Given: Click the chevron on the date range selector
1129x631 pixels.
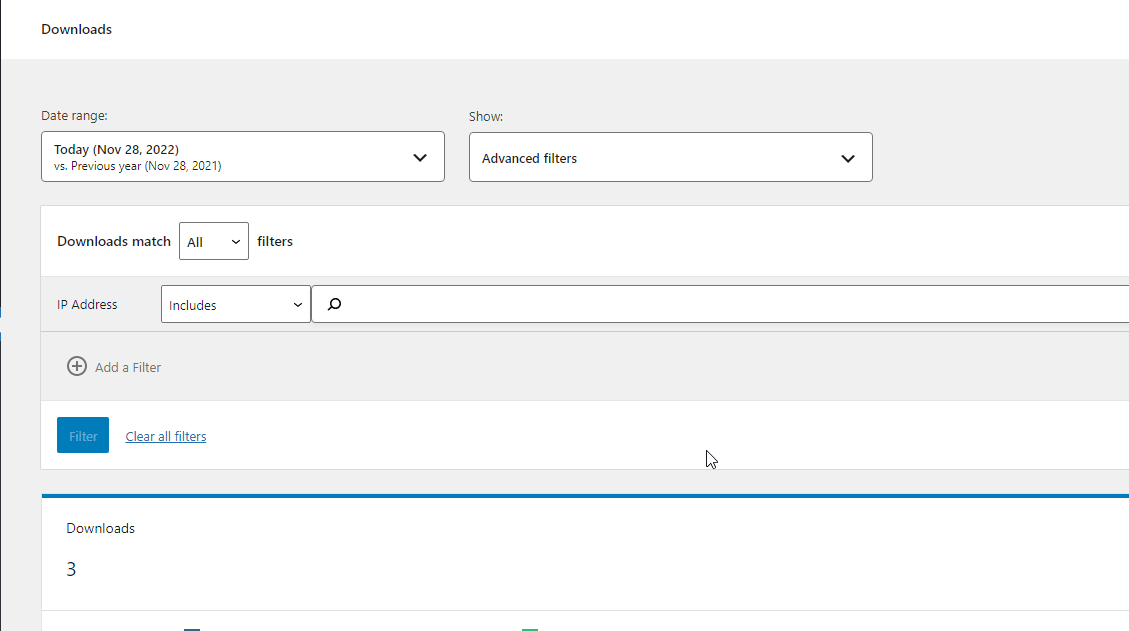Looking at the screenshot, I should point(420,156).
